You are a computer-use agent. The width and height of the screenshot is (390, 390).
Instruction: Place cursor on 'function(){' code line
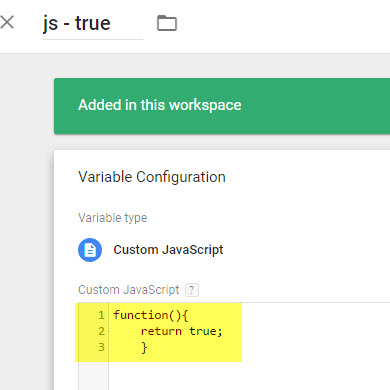tap(151, 315)
